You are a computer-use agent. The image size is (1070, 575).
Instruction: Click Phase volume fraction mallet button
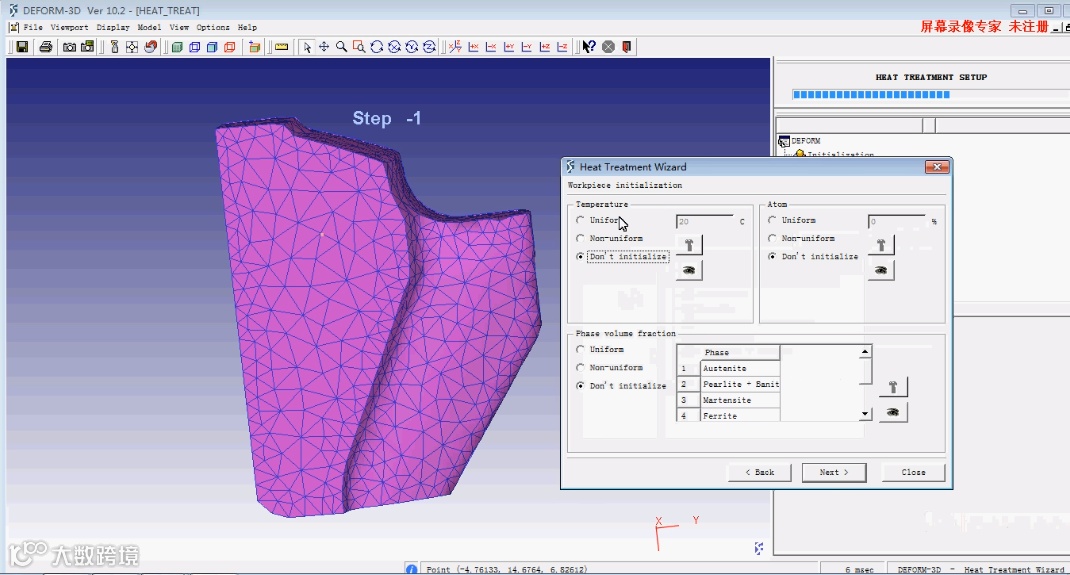coord(893,387)
